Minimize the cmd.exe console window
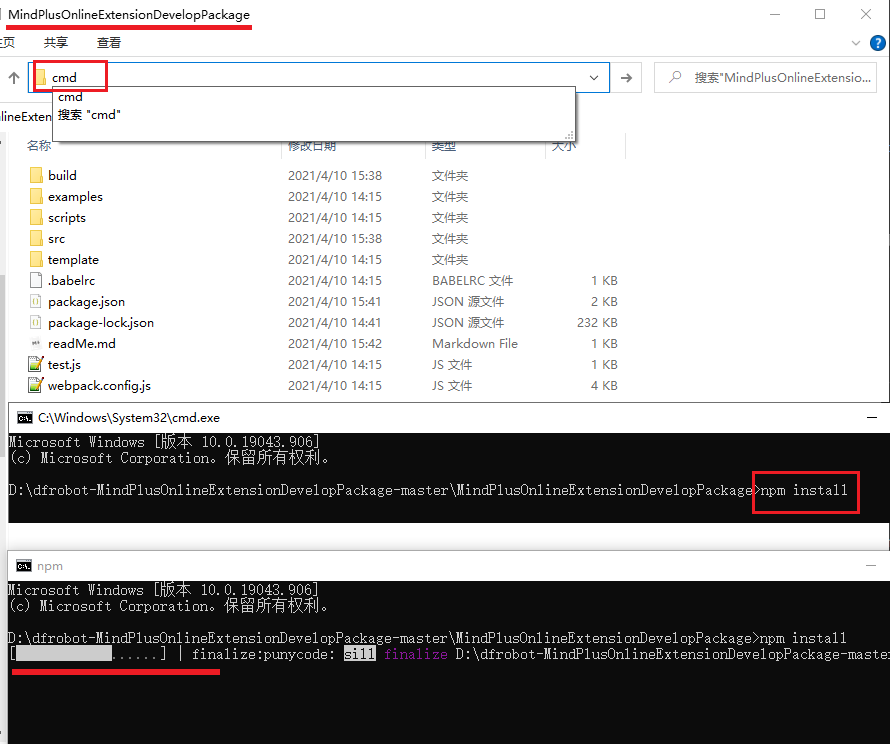The height and width of the screenshot is (744, 890). click(x=872, y=418)
